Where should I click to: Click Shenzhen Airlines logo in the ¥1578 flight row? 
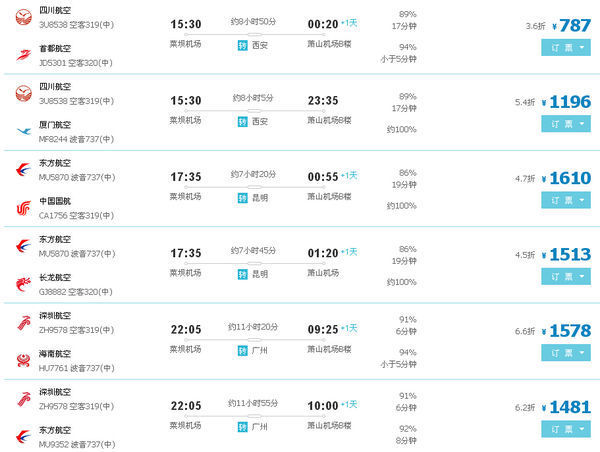click(22, 321)
